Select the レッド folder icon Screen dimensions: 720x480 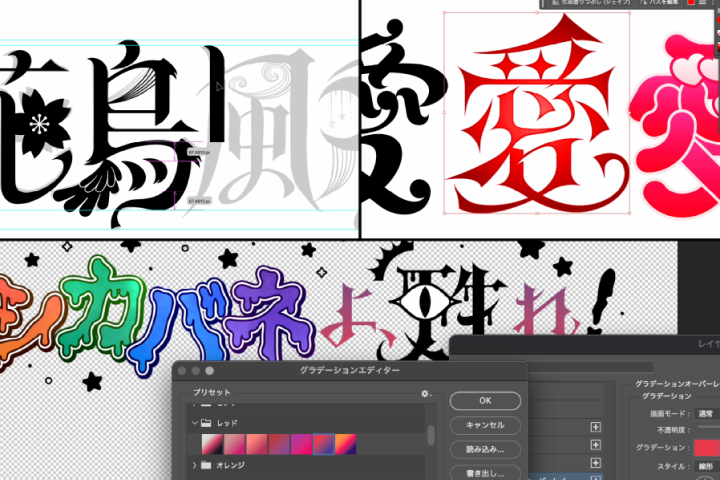click(206, 423)
